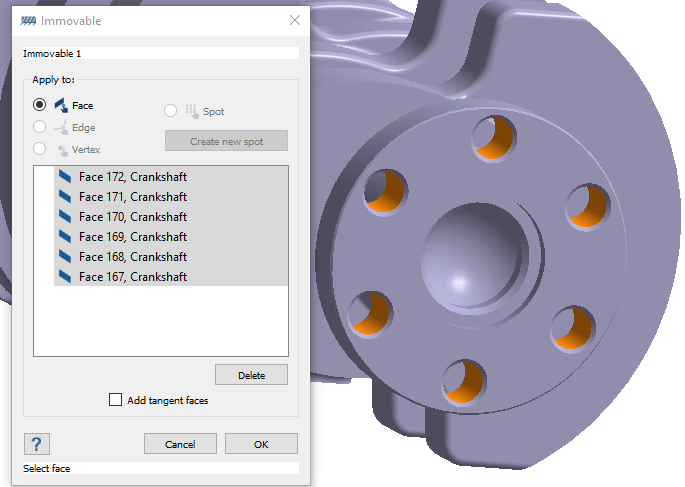Click the Spot grid icon
The width and height of the screenshot is (685, 487).
click(x=192, y=111)
